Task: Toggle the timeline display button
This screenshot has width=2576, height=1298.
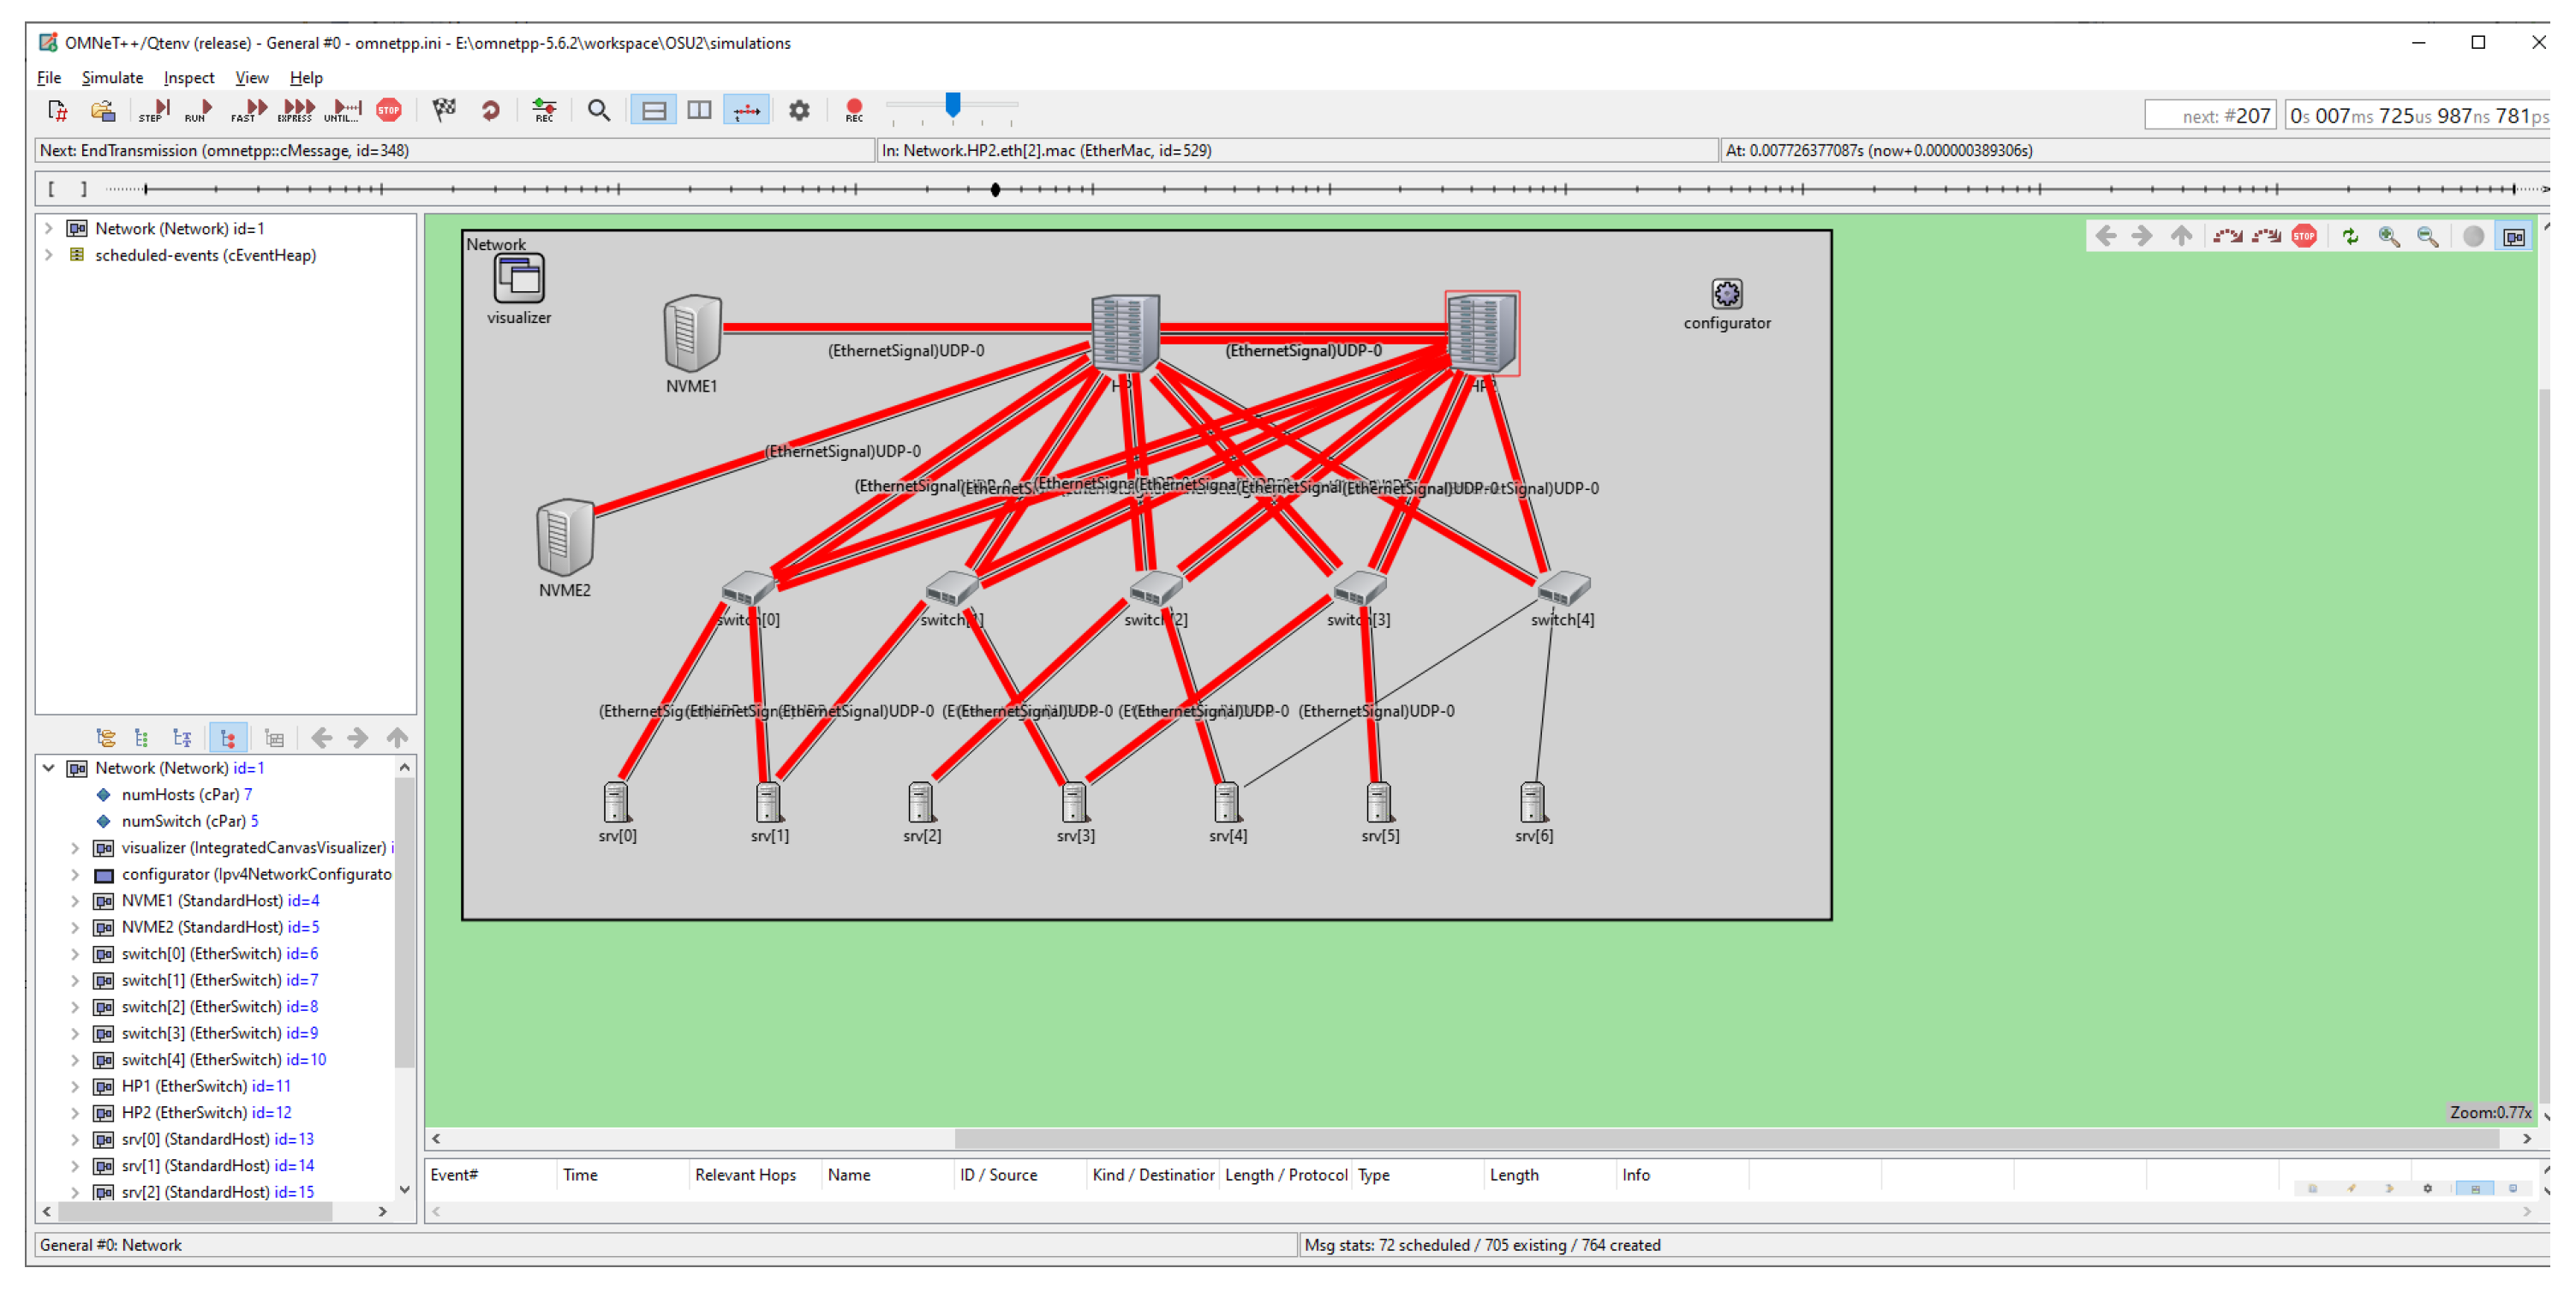Action: (x=746, y=110)
